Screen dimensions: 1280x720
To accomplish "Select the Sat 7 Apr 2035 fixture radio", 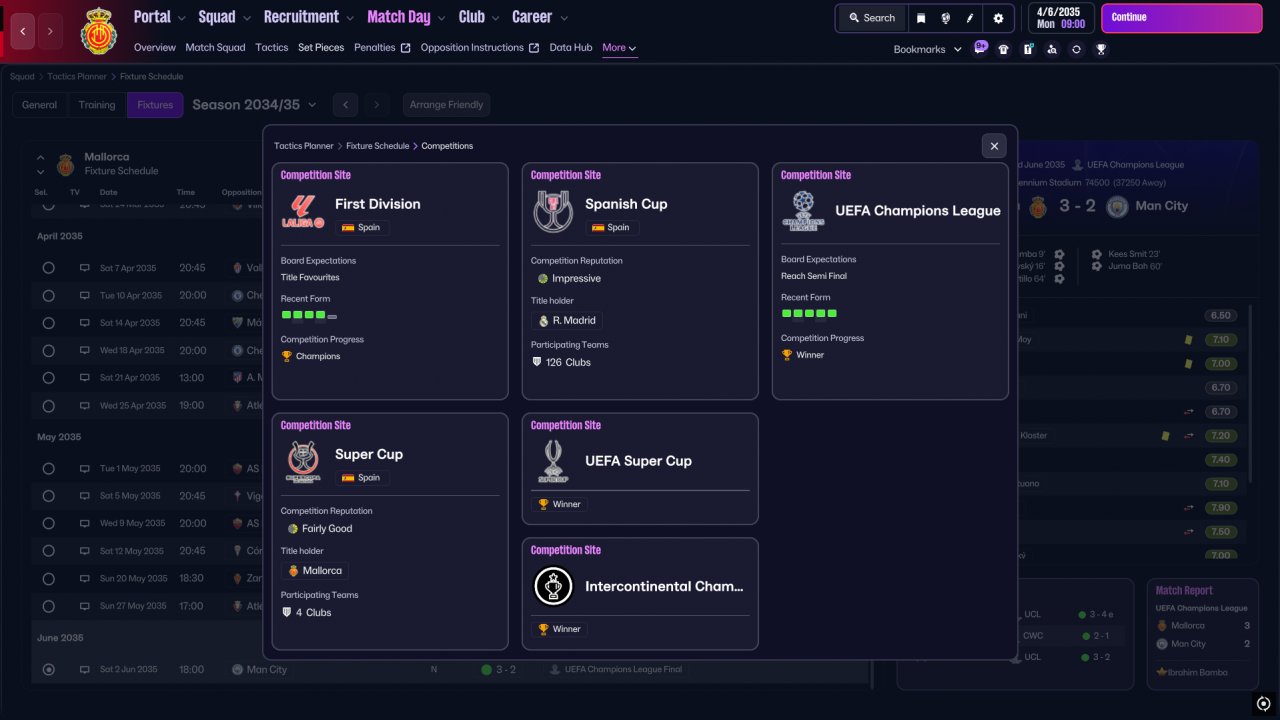I will [x=48, y=268].
